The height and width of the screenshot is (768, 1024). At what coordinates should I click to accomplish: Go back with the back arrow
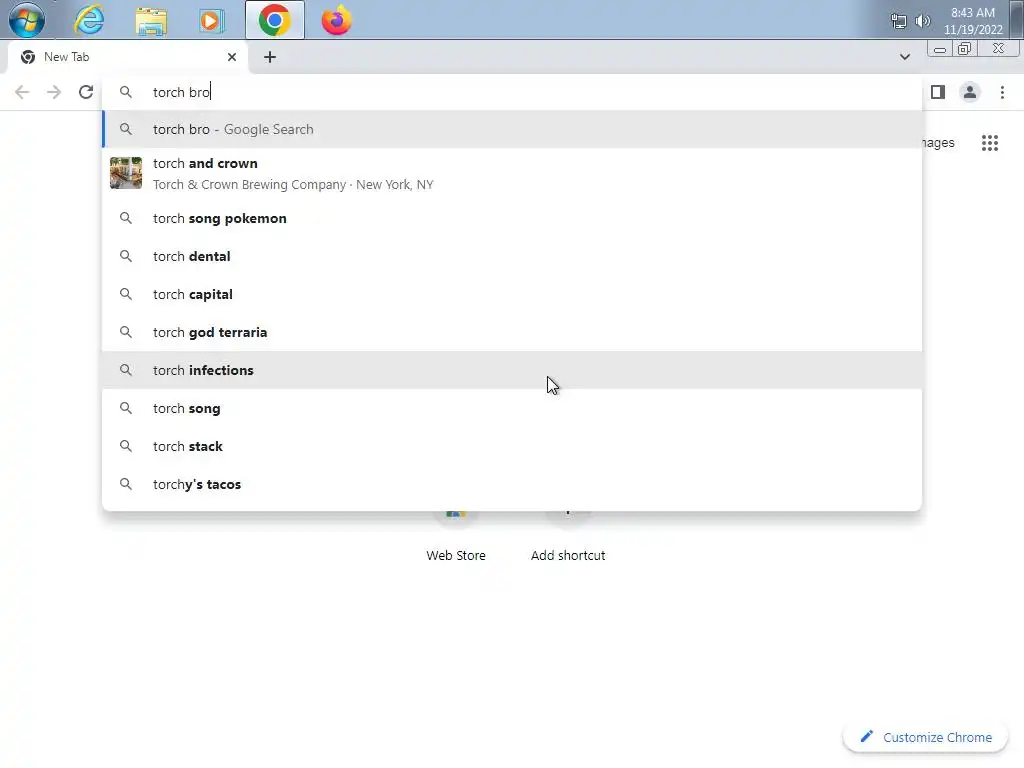[22, 92]
